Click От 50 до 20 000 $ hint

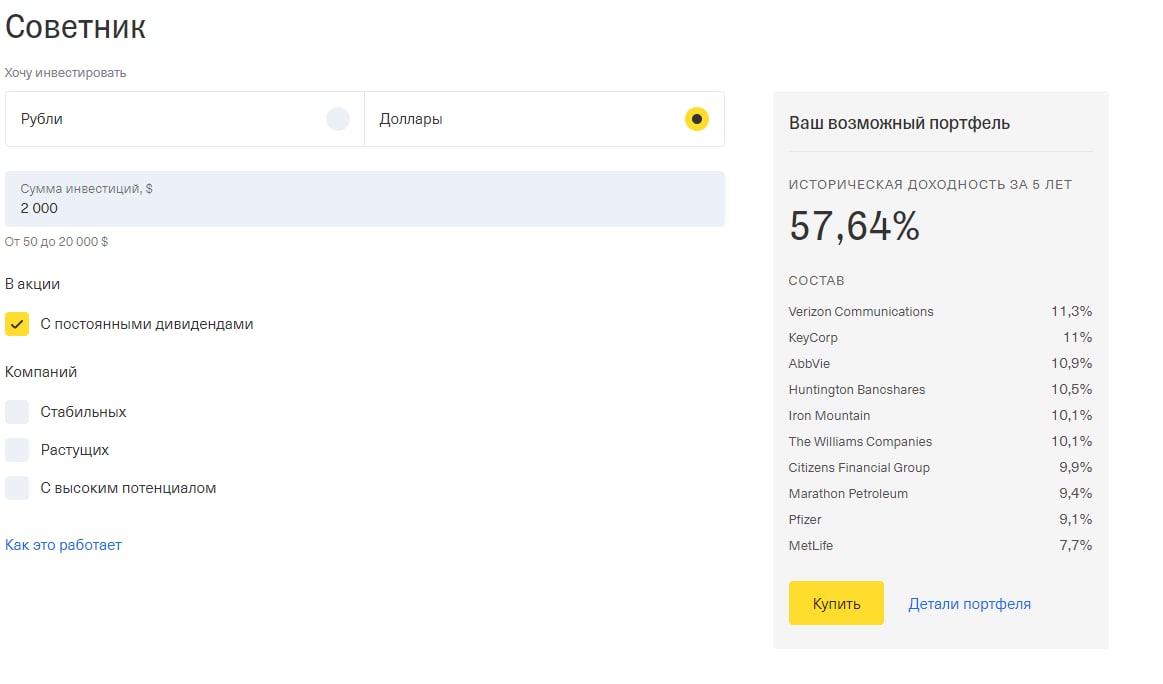pos(56,242)
